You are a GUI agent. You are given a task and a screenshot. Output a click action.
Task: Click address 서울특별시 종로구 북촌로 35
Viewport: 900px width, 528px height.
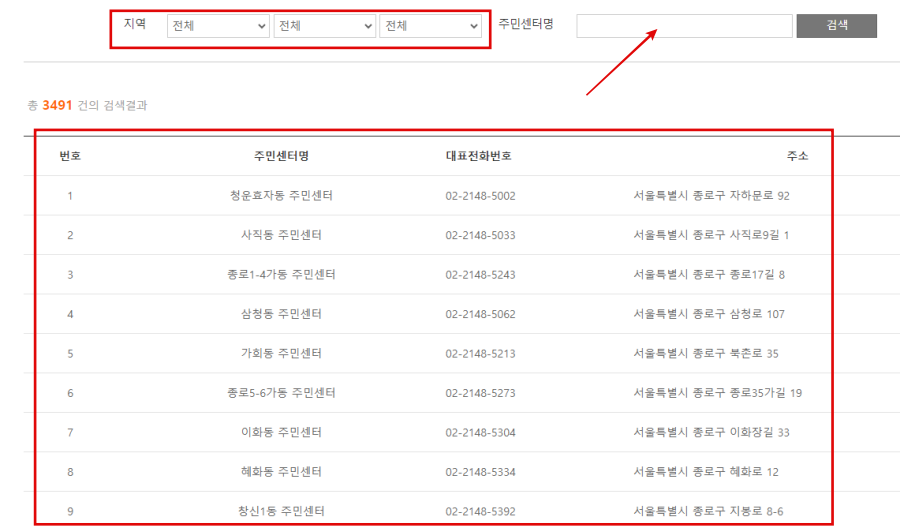tap(706, 354)
